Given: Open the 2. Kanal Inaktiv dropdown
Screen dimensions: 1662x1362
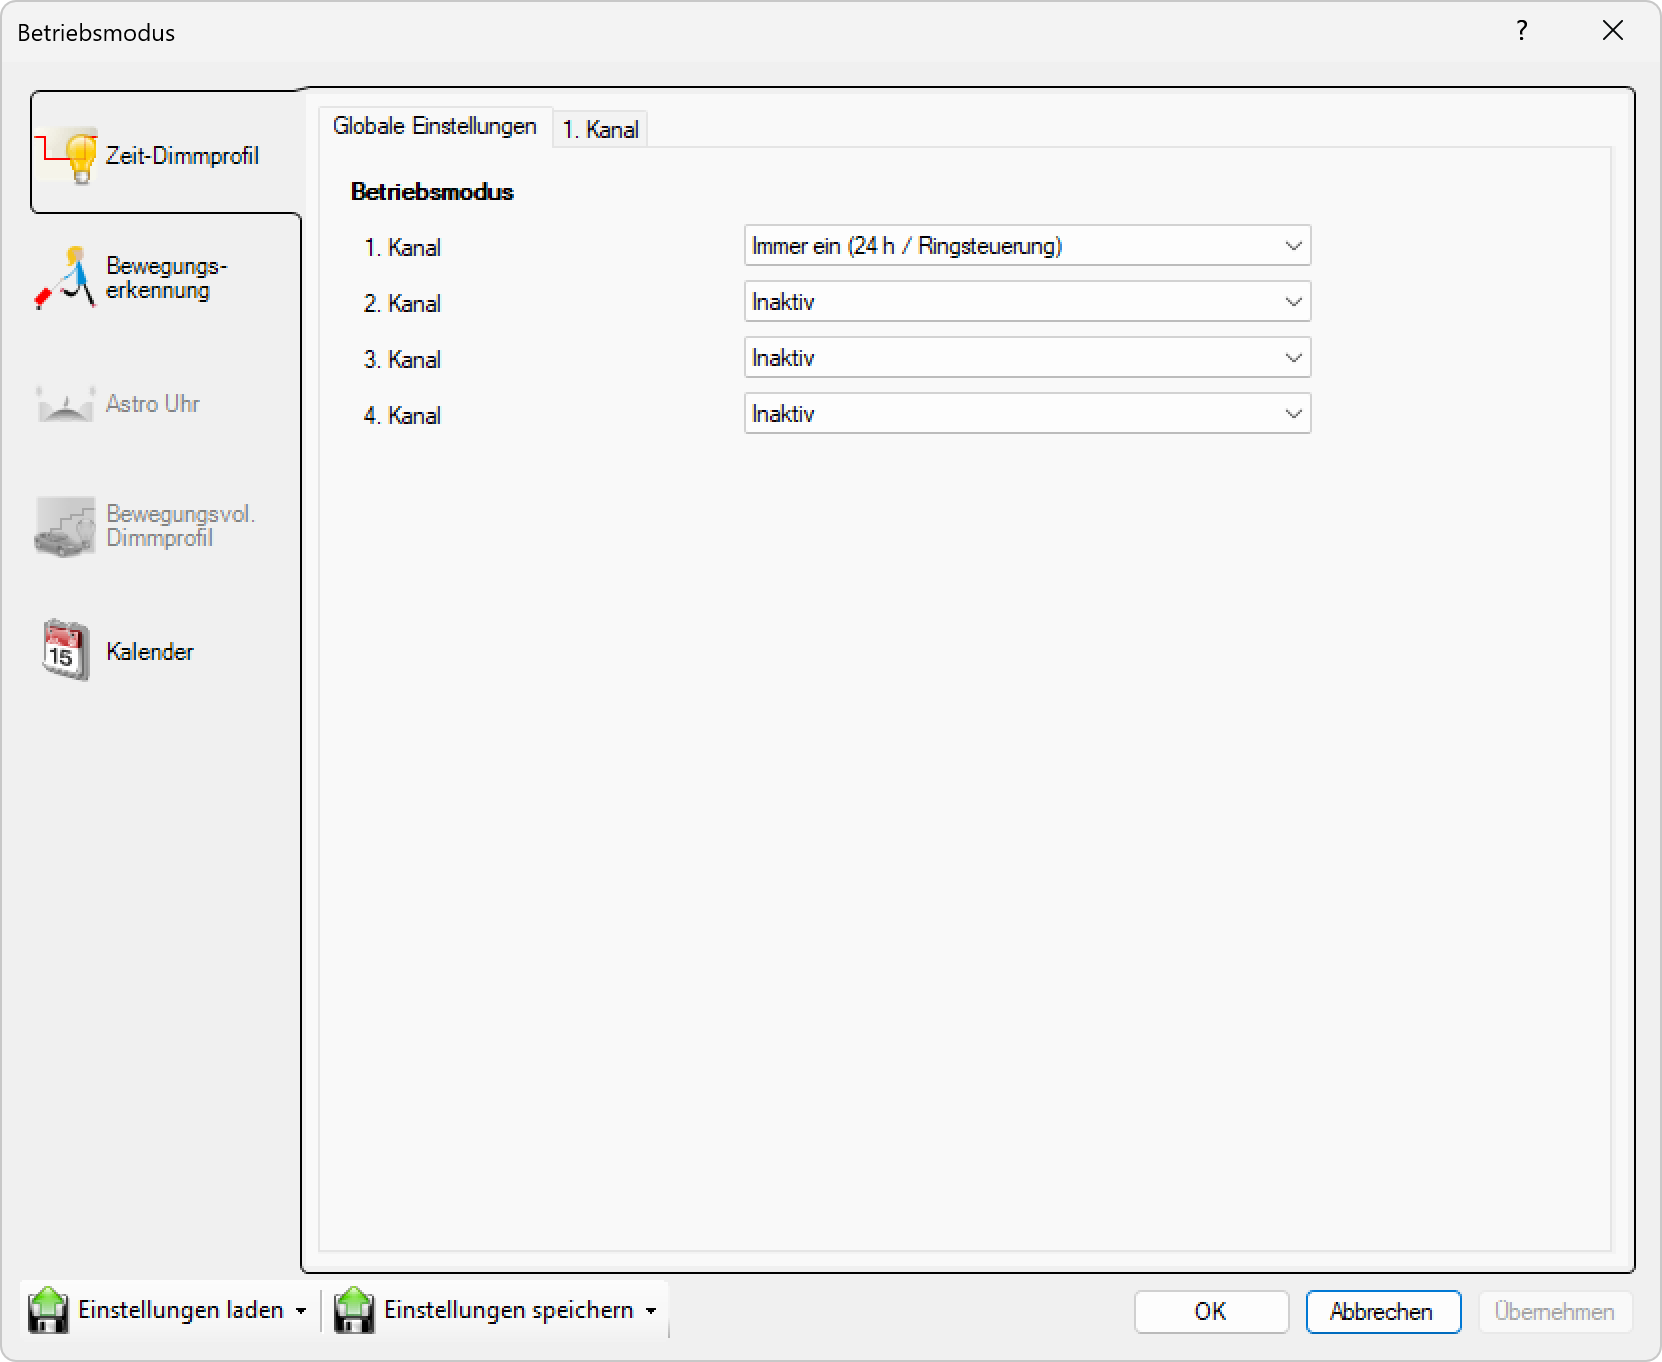Looking at the screenshot, I should (1027, 302).
